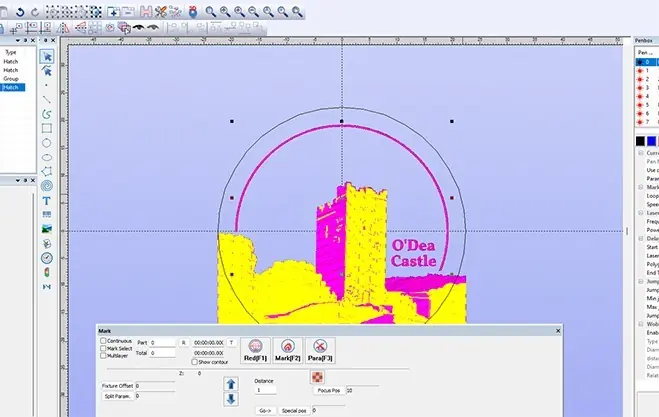Click the second grey eye icon
Image resolution: width=659 pixels, height=417 pixels.
153,28
